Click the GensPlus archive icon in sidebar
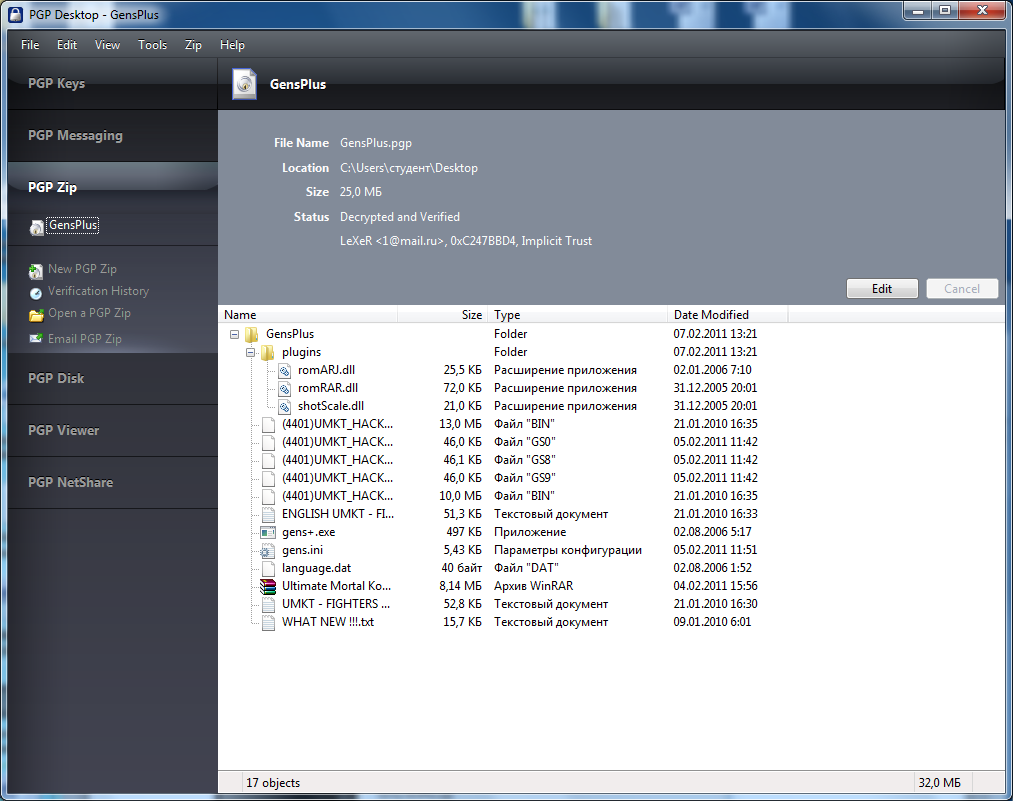Screen dimensions: 1013x801 pos(37,227)
